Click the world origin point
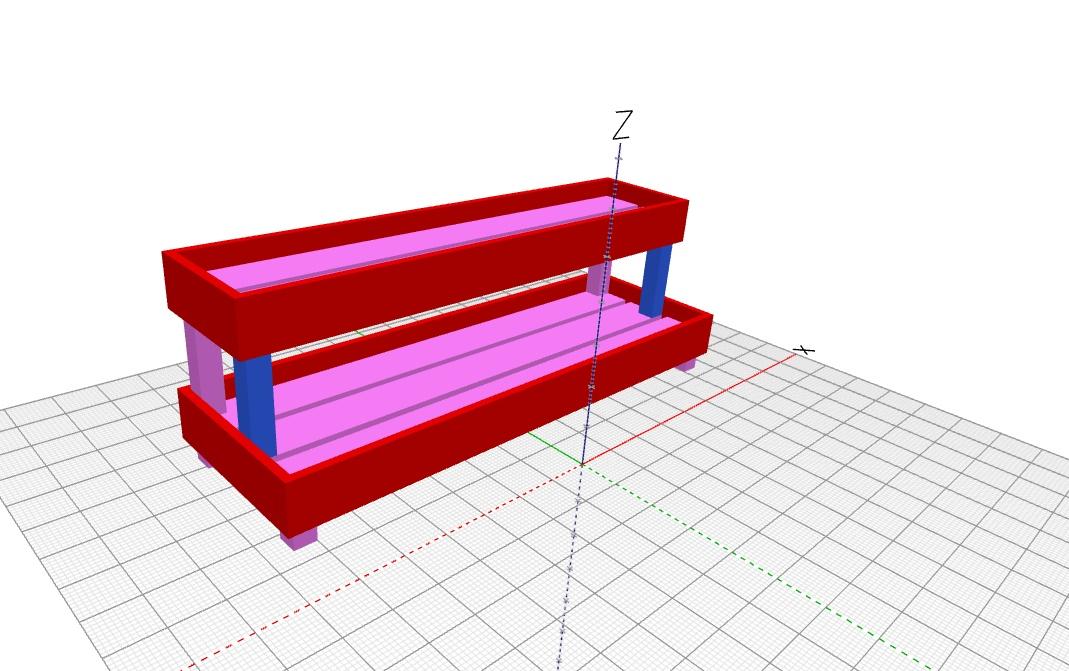The width and height of the screenshot is (1069, 671). pyautogui.click(x=581, y=463)
